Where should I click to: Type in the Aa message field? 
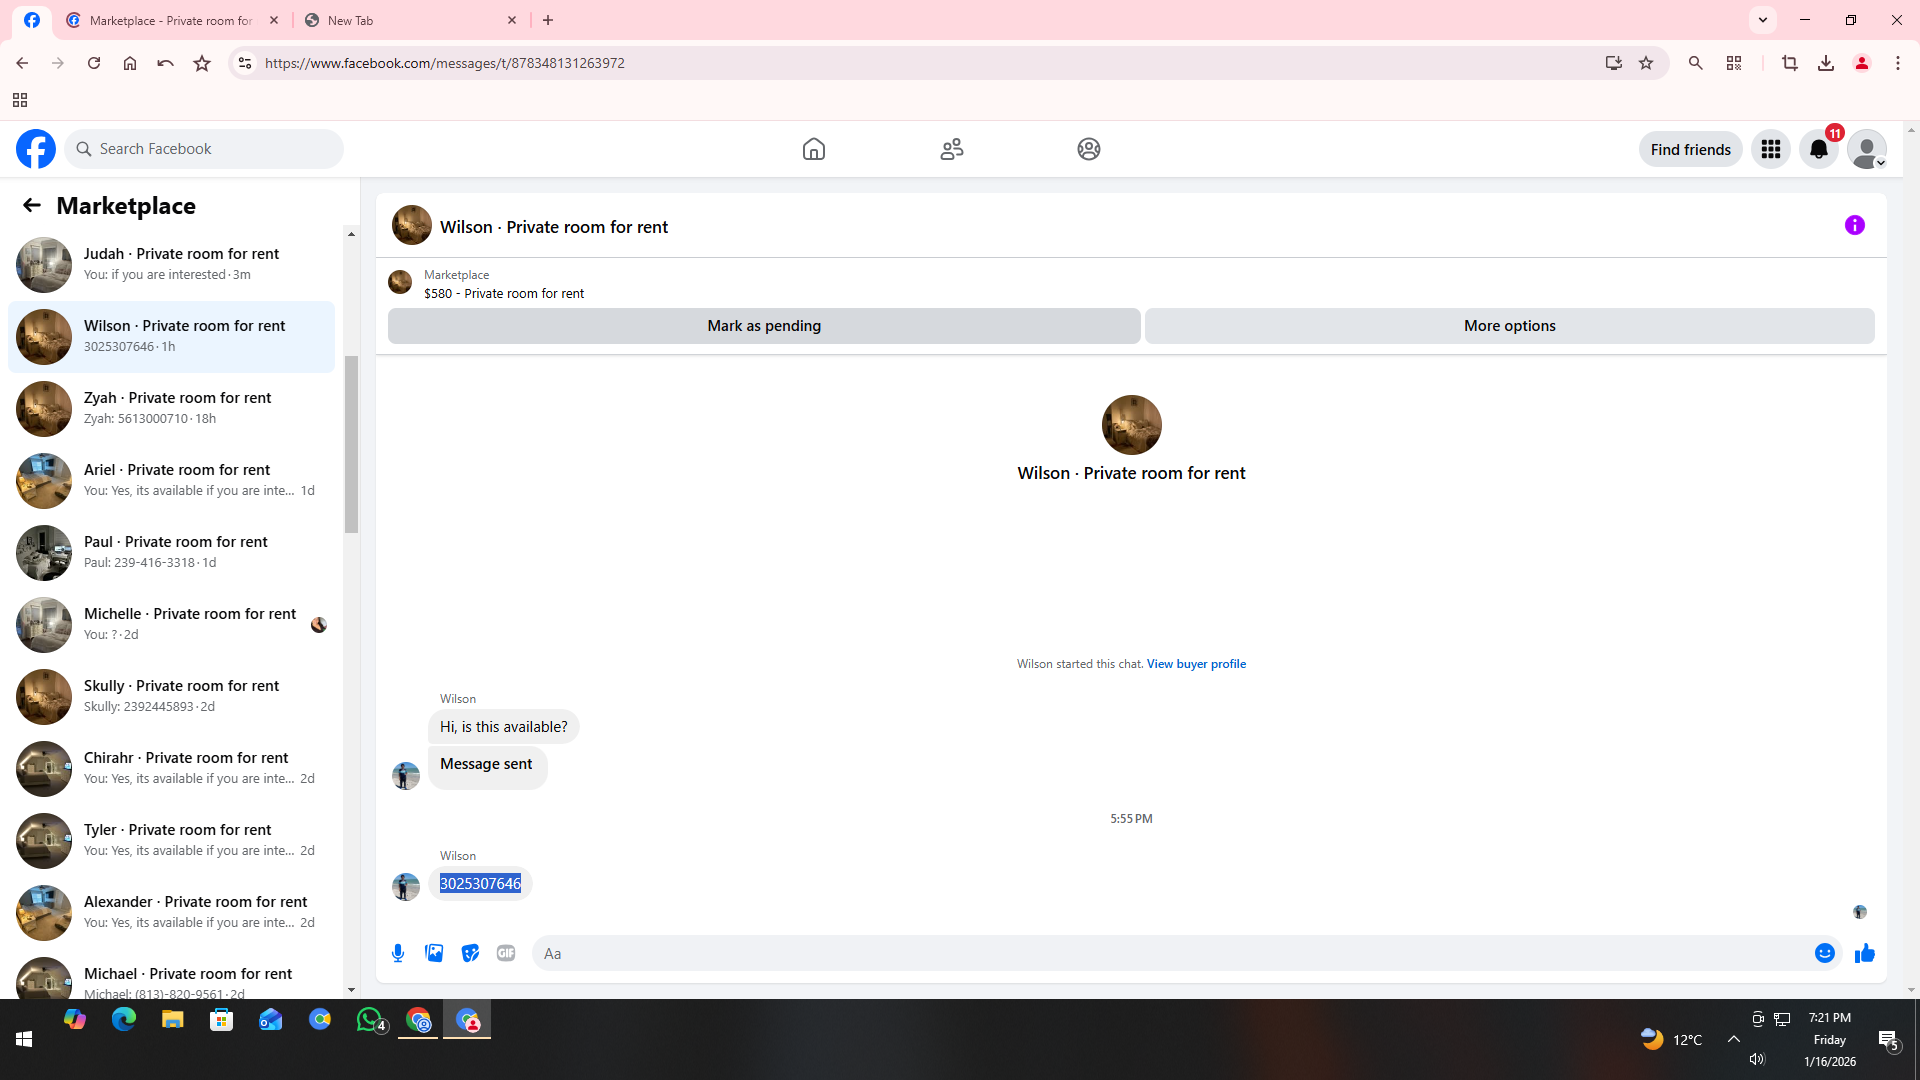pyautogui.click(x=1170, y=953)
